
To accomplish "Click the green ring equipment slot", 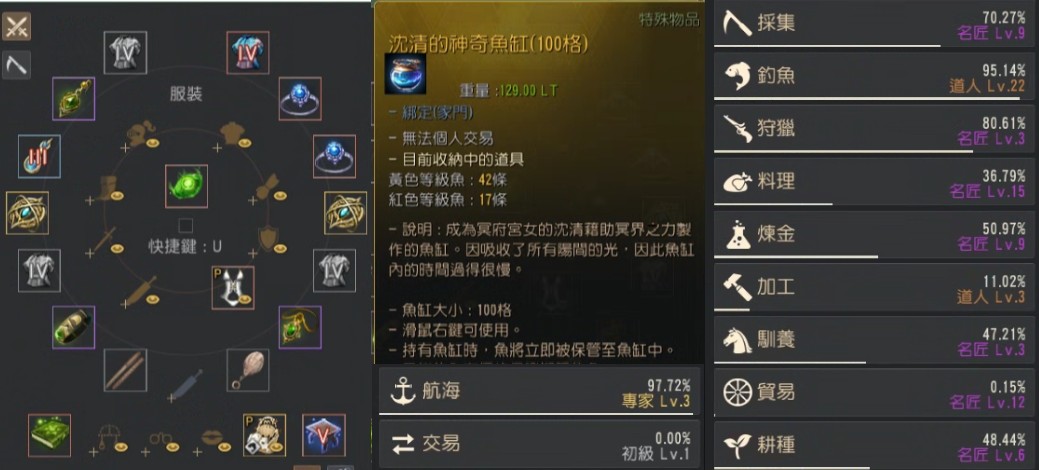I will [74, 327].
